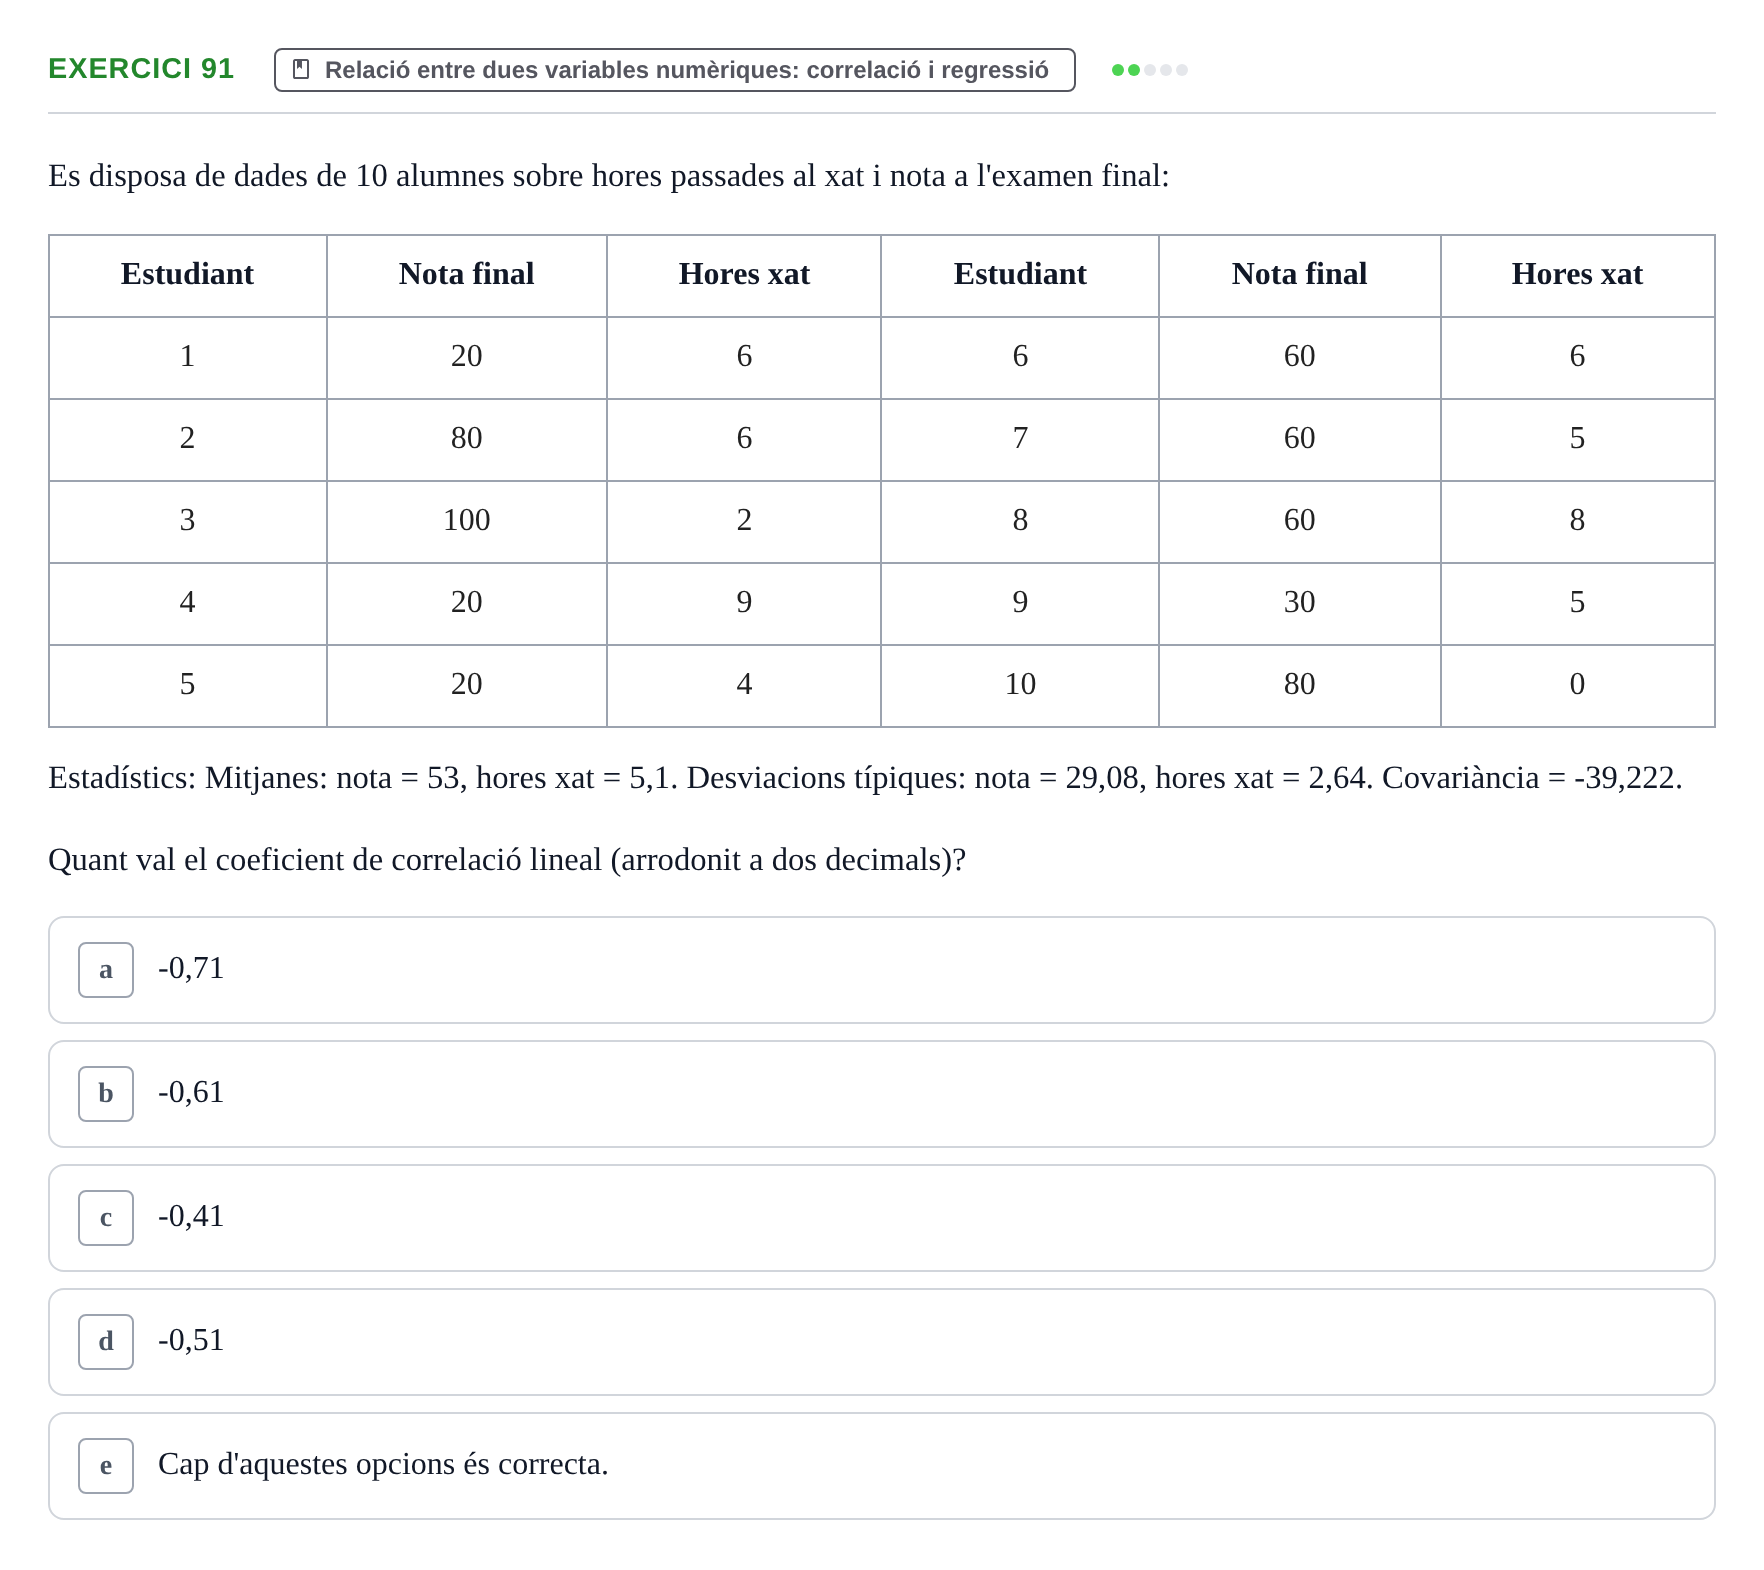Click student 4's Hores xat value 9
1764x1570 pixels.
pyautogui.click(x=744, y=604)
